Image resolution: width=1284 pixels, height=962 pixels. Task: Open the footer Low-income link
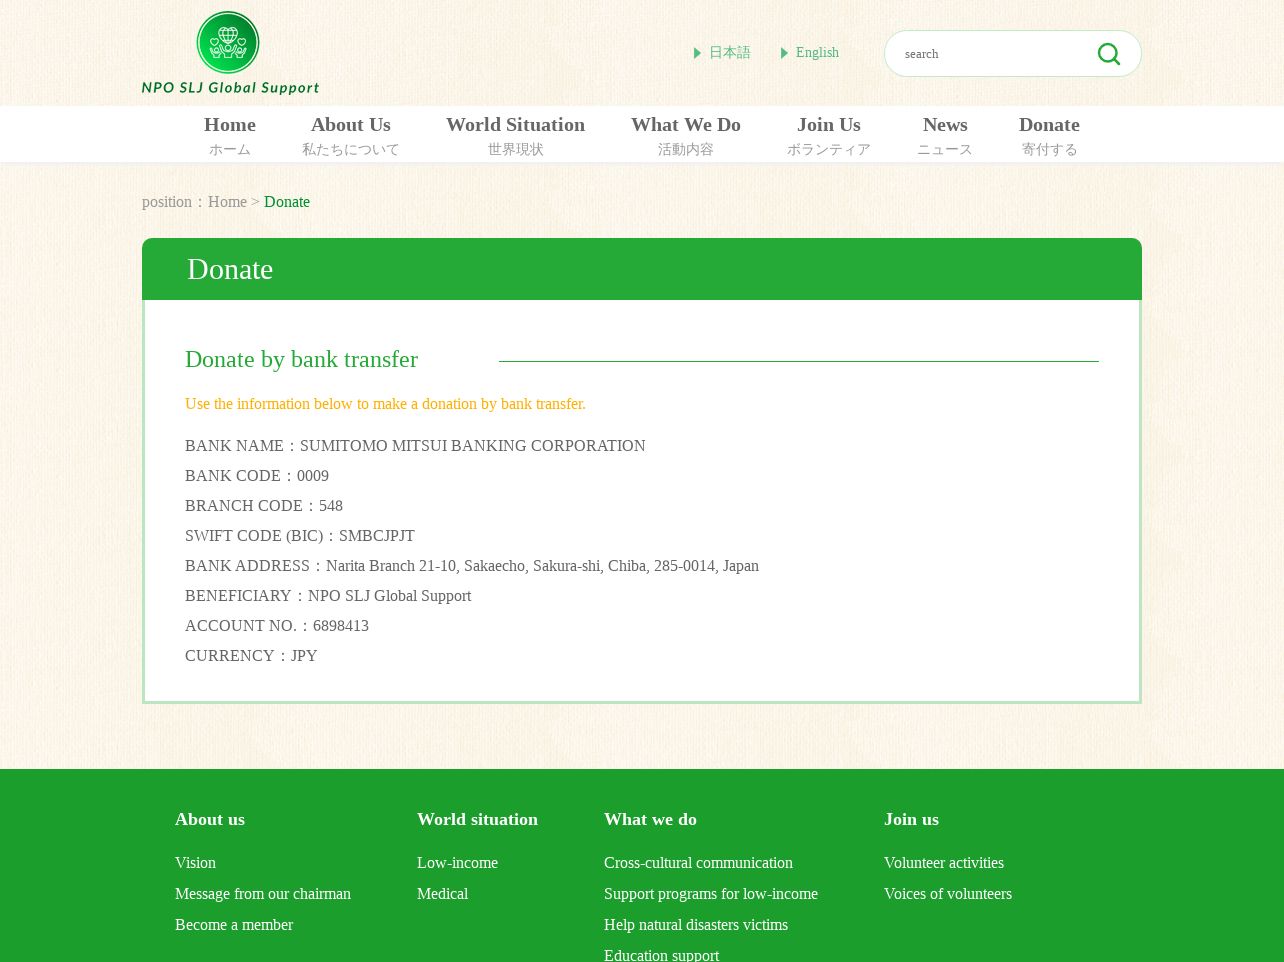pos(457,863)
